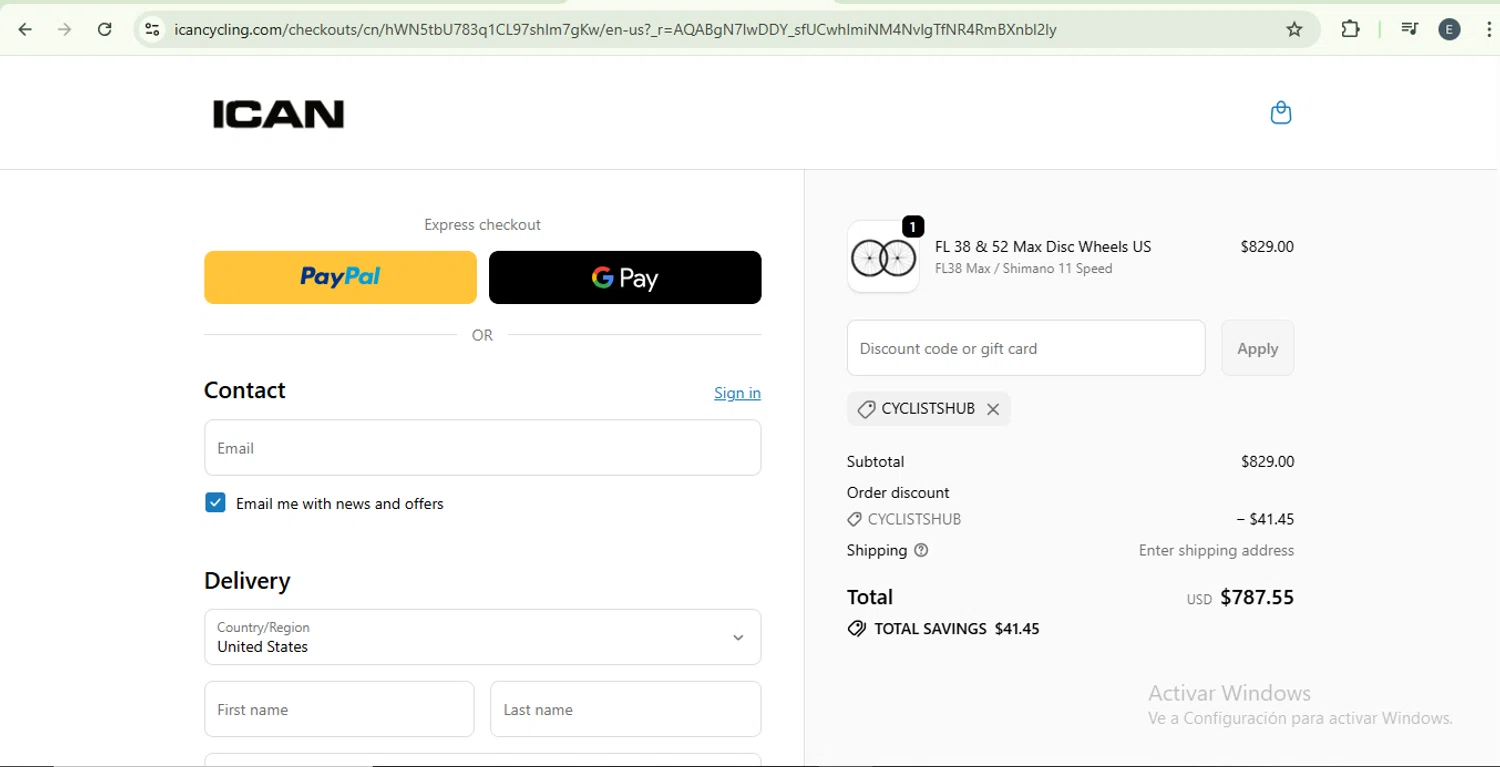Screen dimensions: 1500x767
Task: Click the product title 'FL 38 & 52 Max Disc Wheels US'
Action: [1043, 246]
